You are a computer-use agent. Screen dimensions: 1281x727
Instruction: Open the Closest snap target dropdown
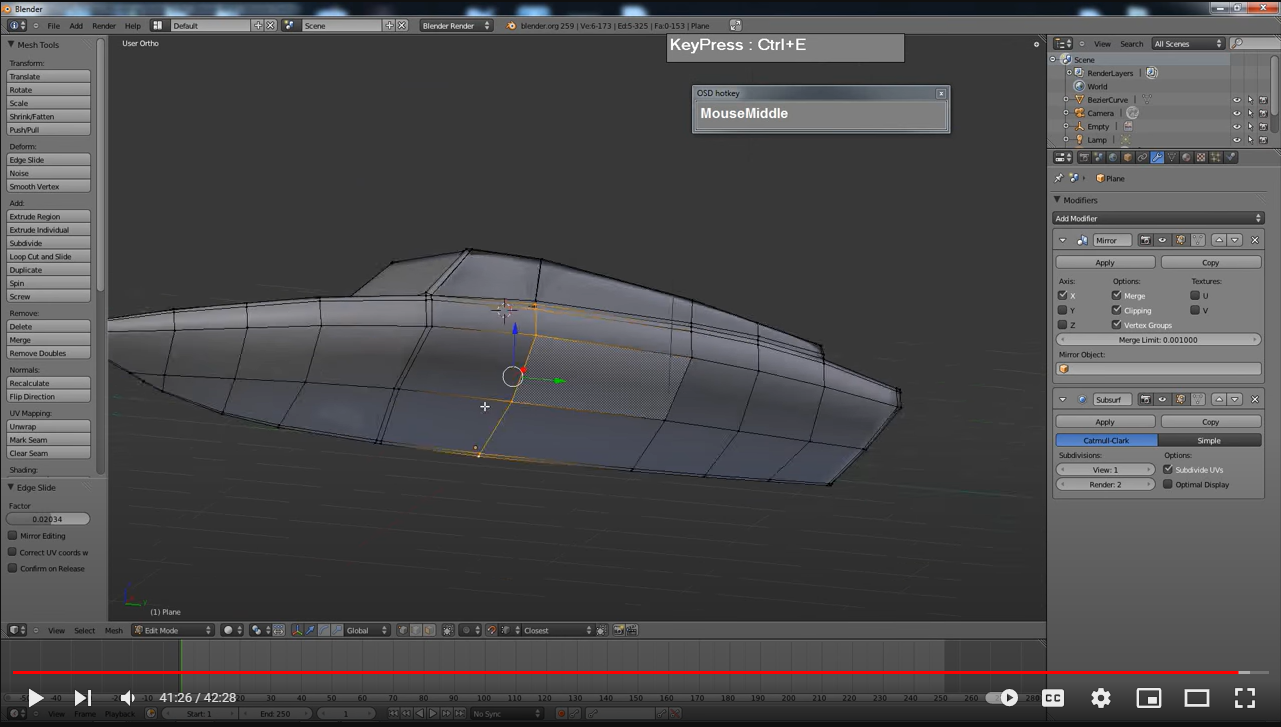coord(556,630)
